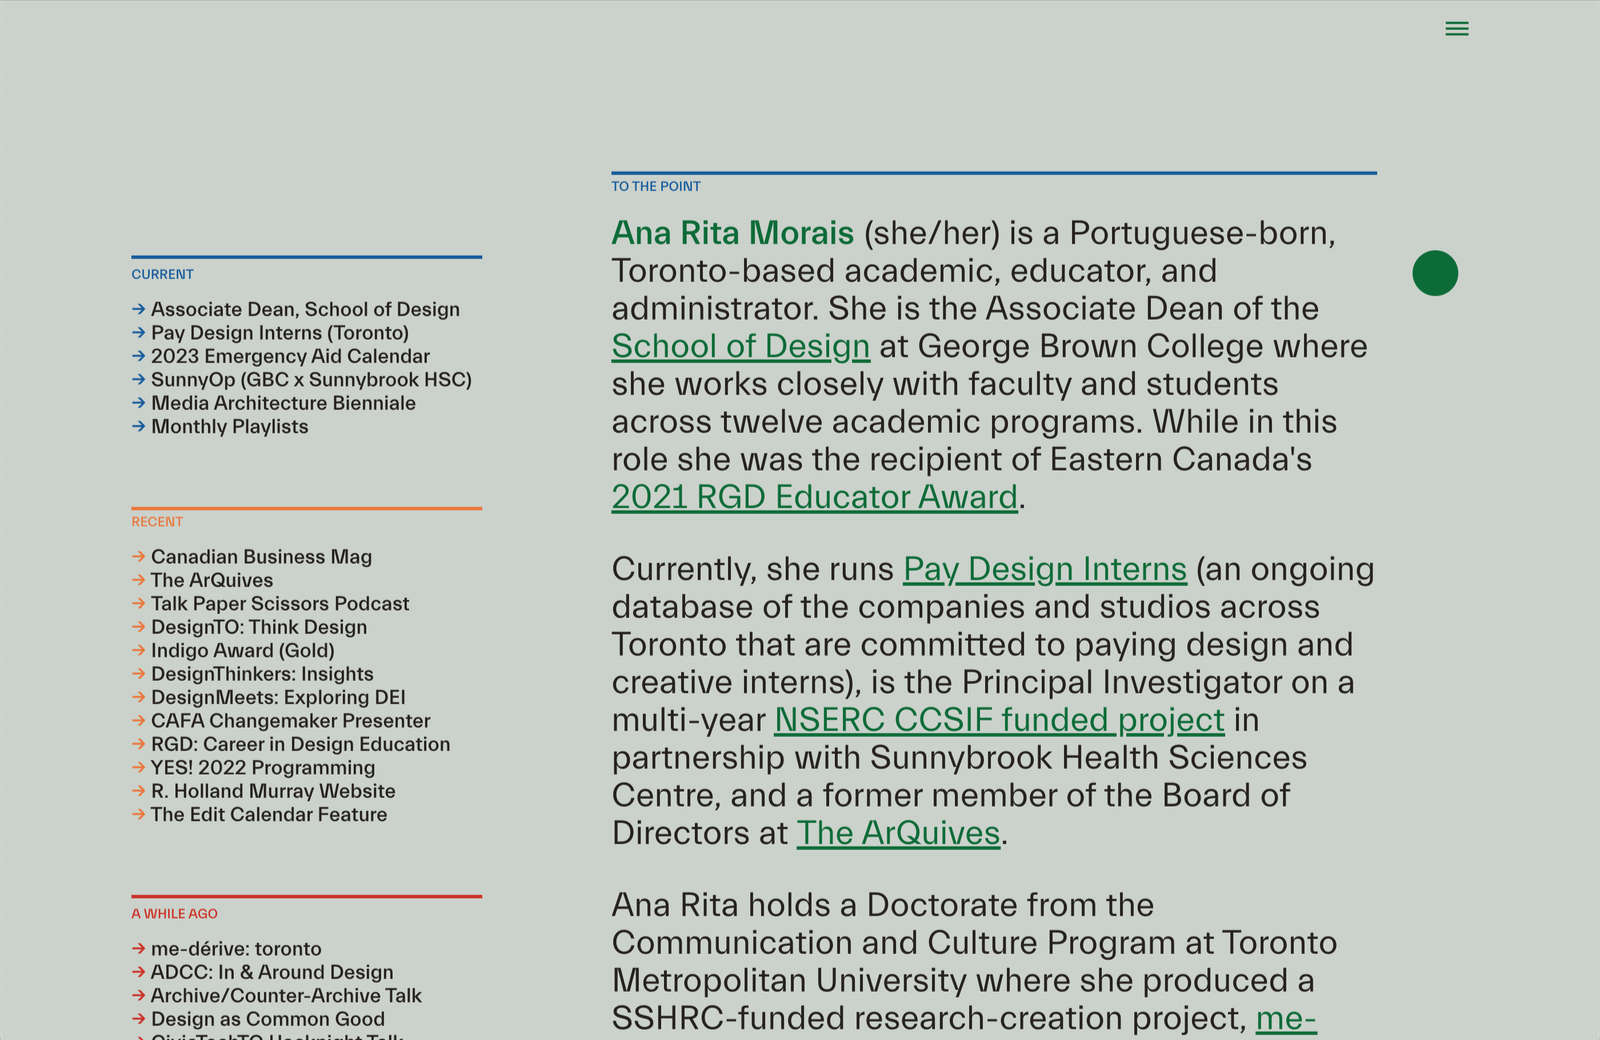Image resolution: width=1600 pixels, height=1040 pixels.
Task: Open CAFA Changemaker Presenter entry
Action: tap(291, 721)
